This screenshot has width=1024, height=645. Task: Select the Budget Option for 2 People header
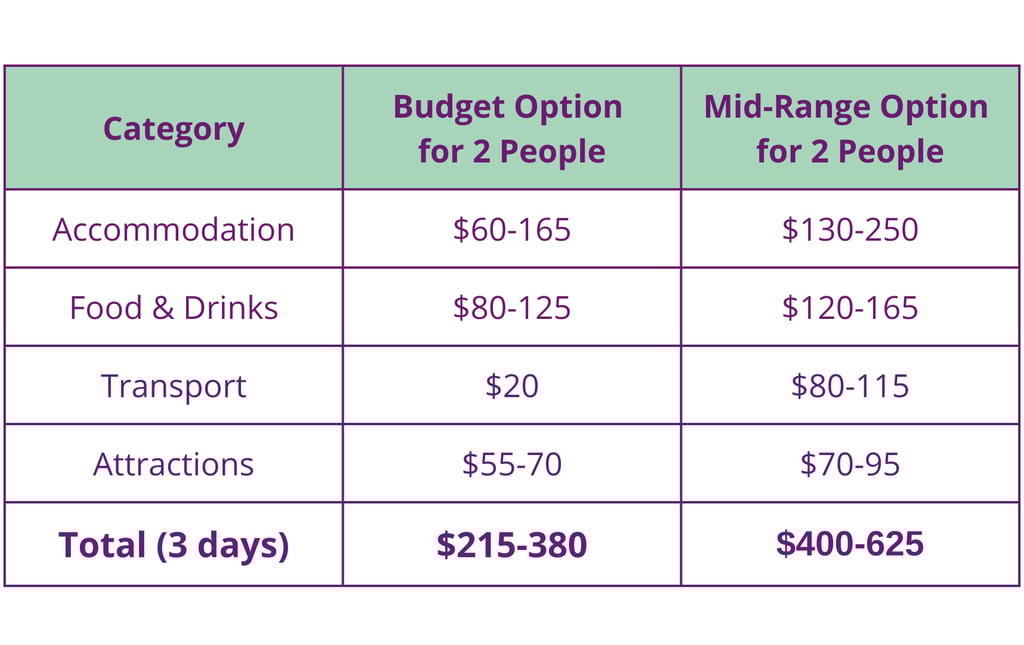point(512,128)
